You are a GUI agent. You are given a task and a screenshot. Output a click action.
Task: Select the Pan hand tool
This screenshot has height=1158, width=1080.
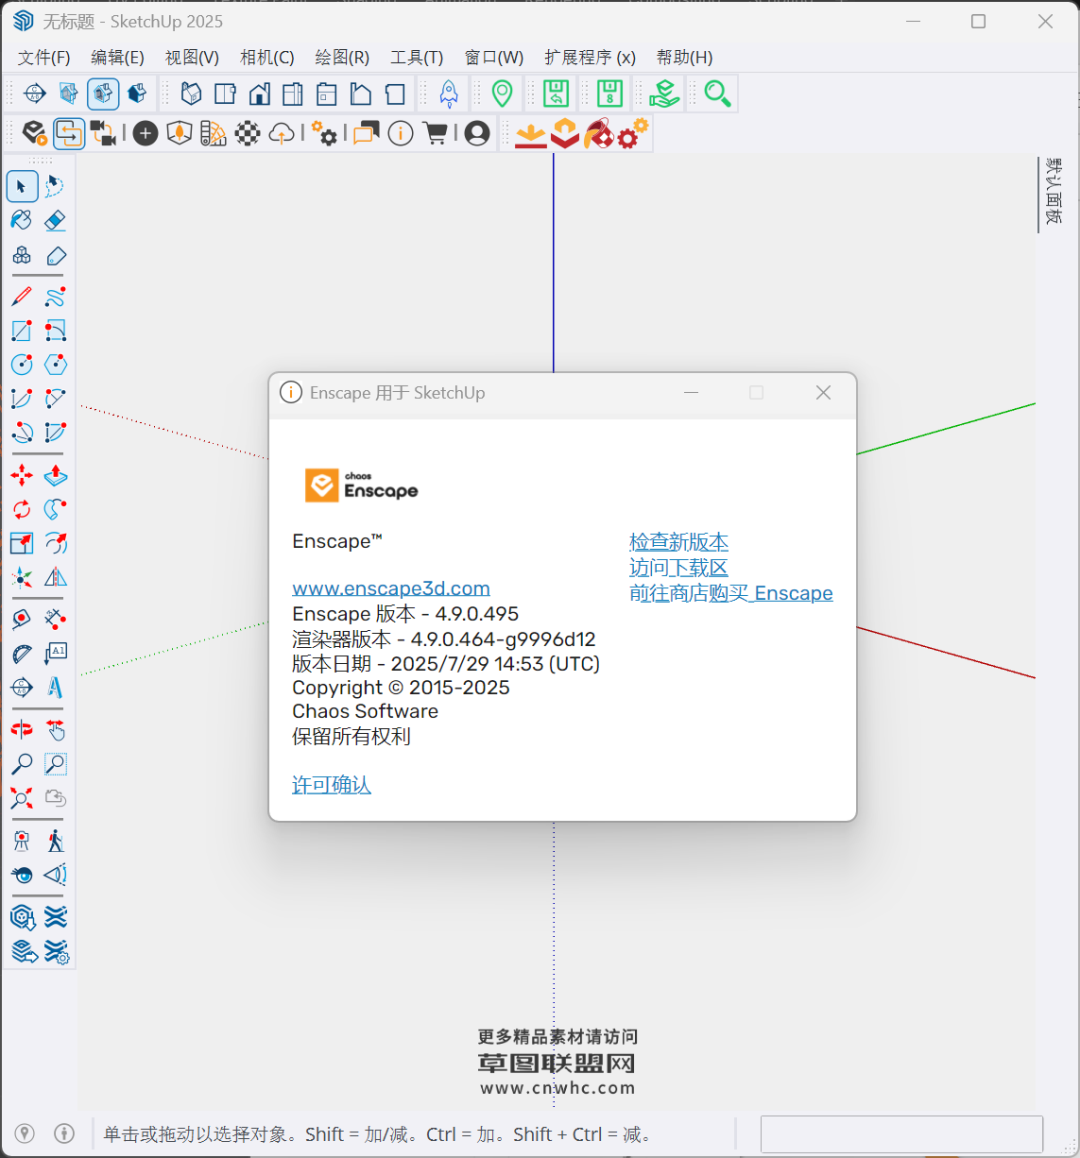coord(55,730)
